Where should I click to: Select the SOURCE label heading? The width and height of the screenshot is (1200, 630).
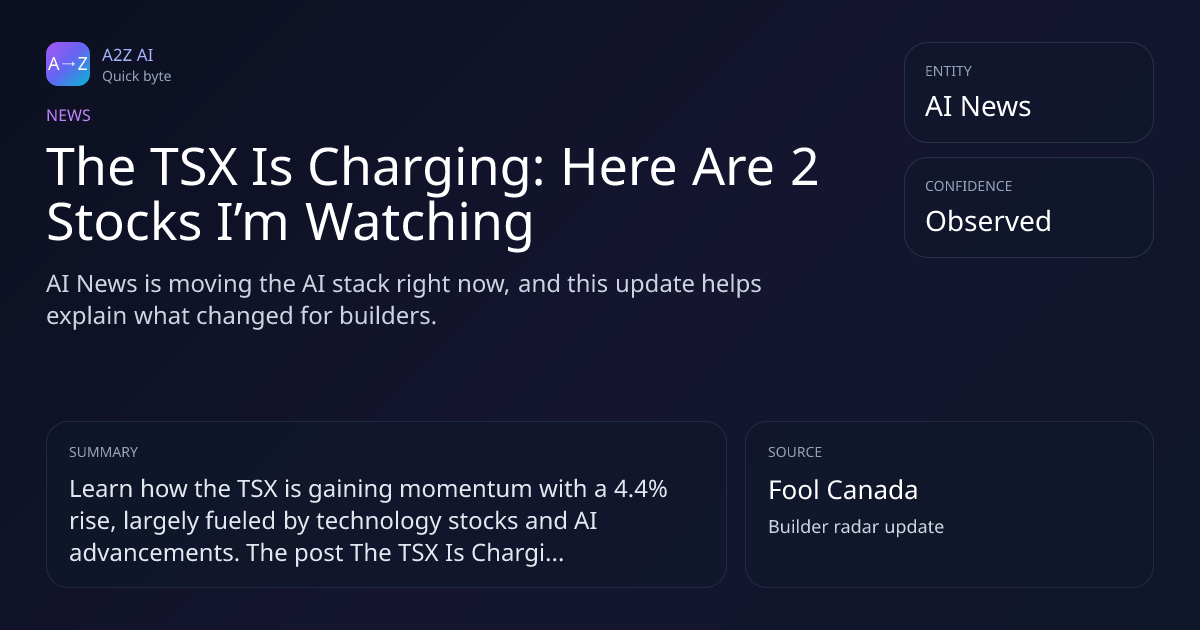click(x=795, y=452)
